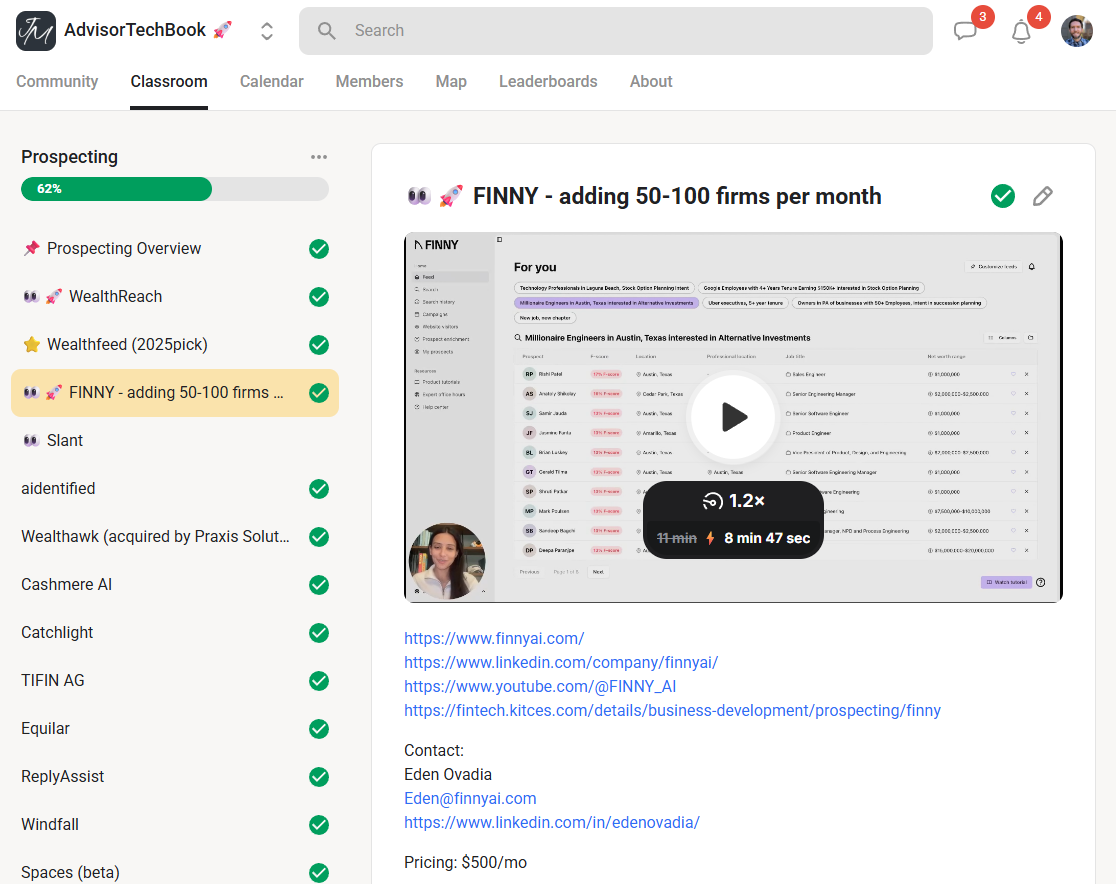This screenshot has width=1116, height=884.
Task: Open the WealthReach lesson
Action: click(175, 297)
